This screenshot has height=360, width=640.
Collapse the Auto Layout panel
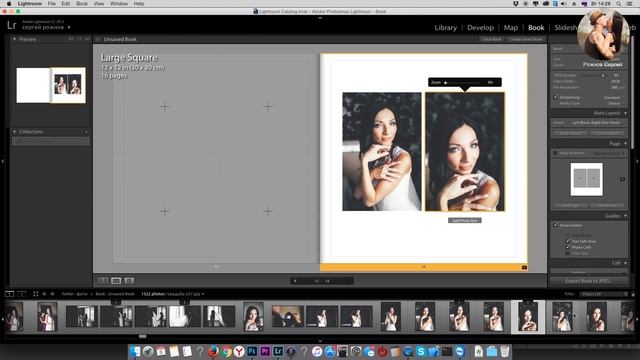[626, 113]
